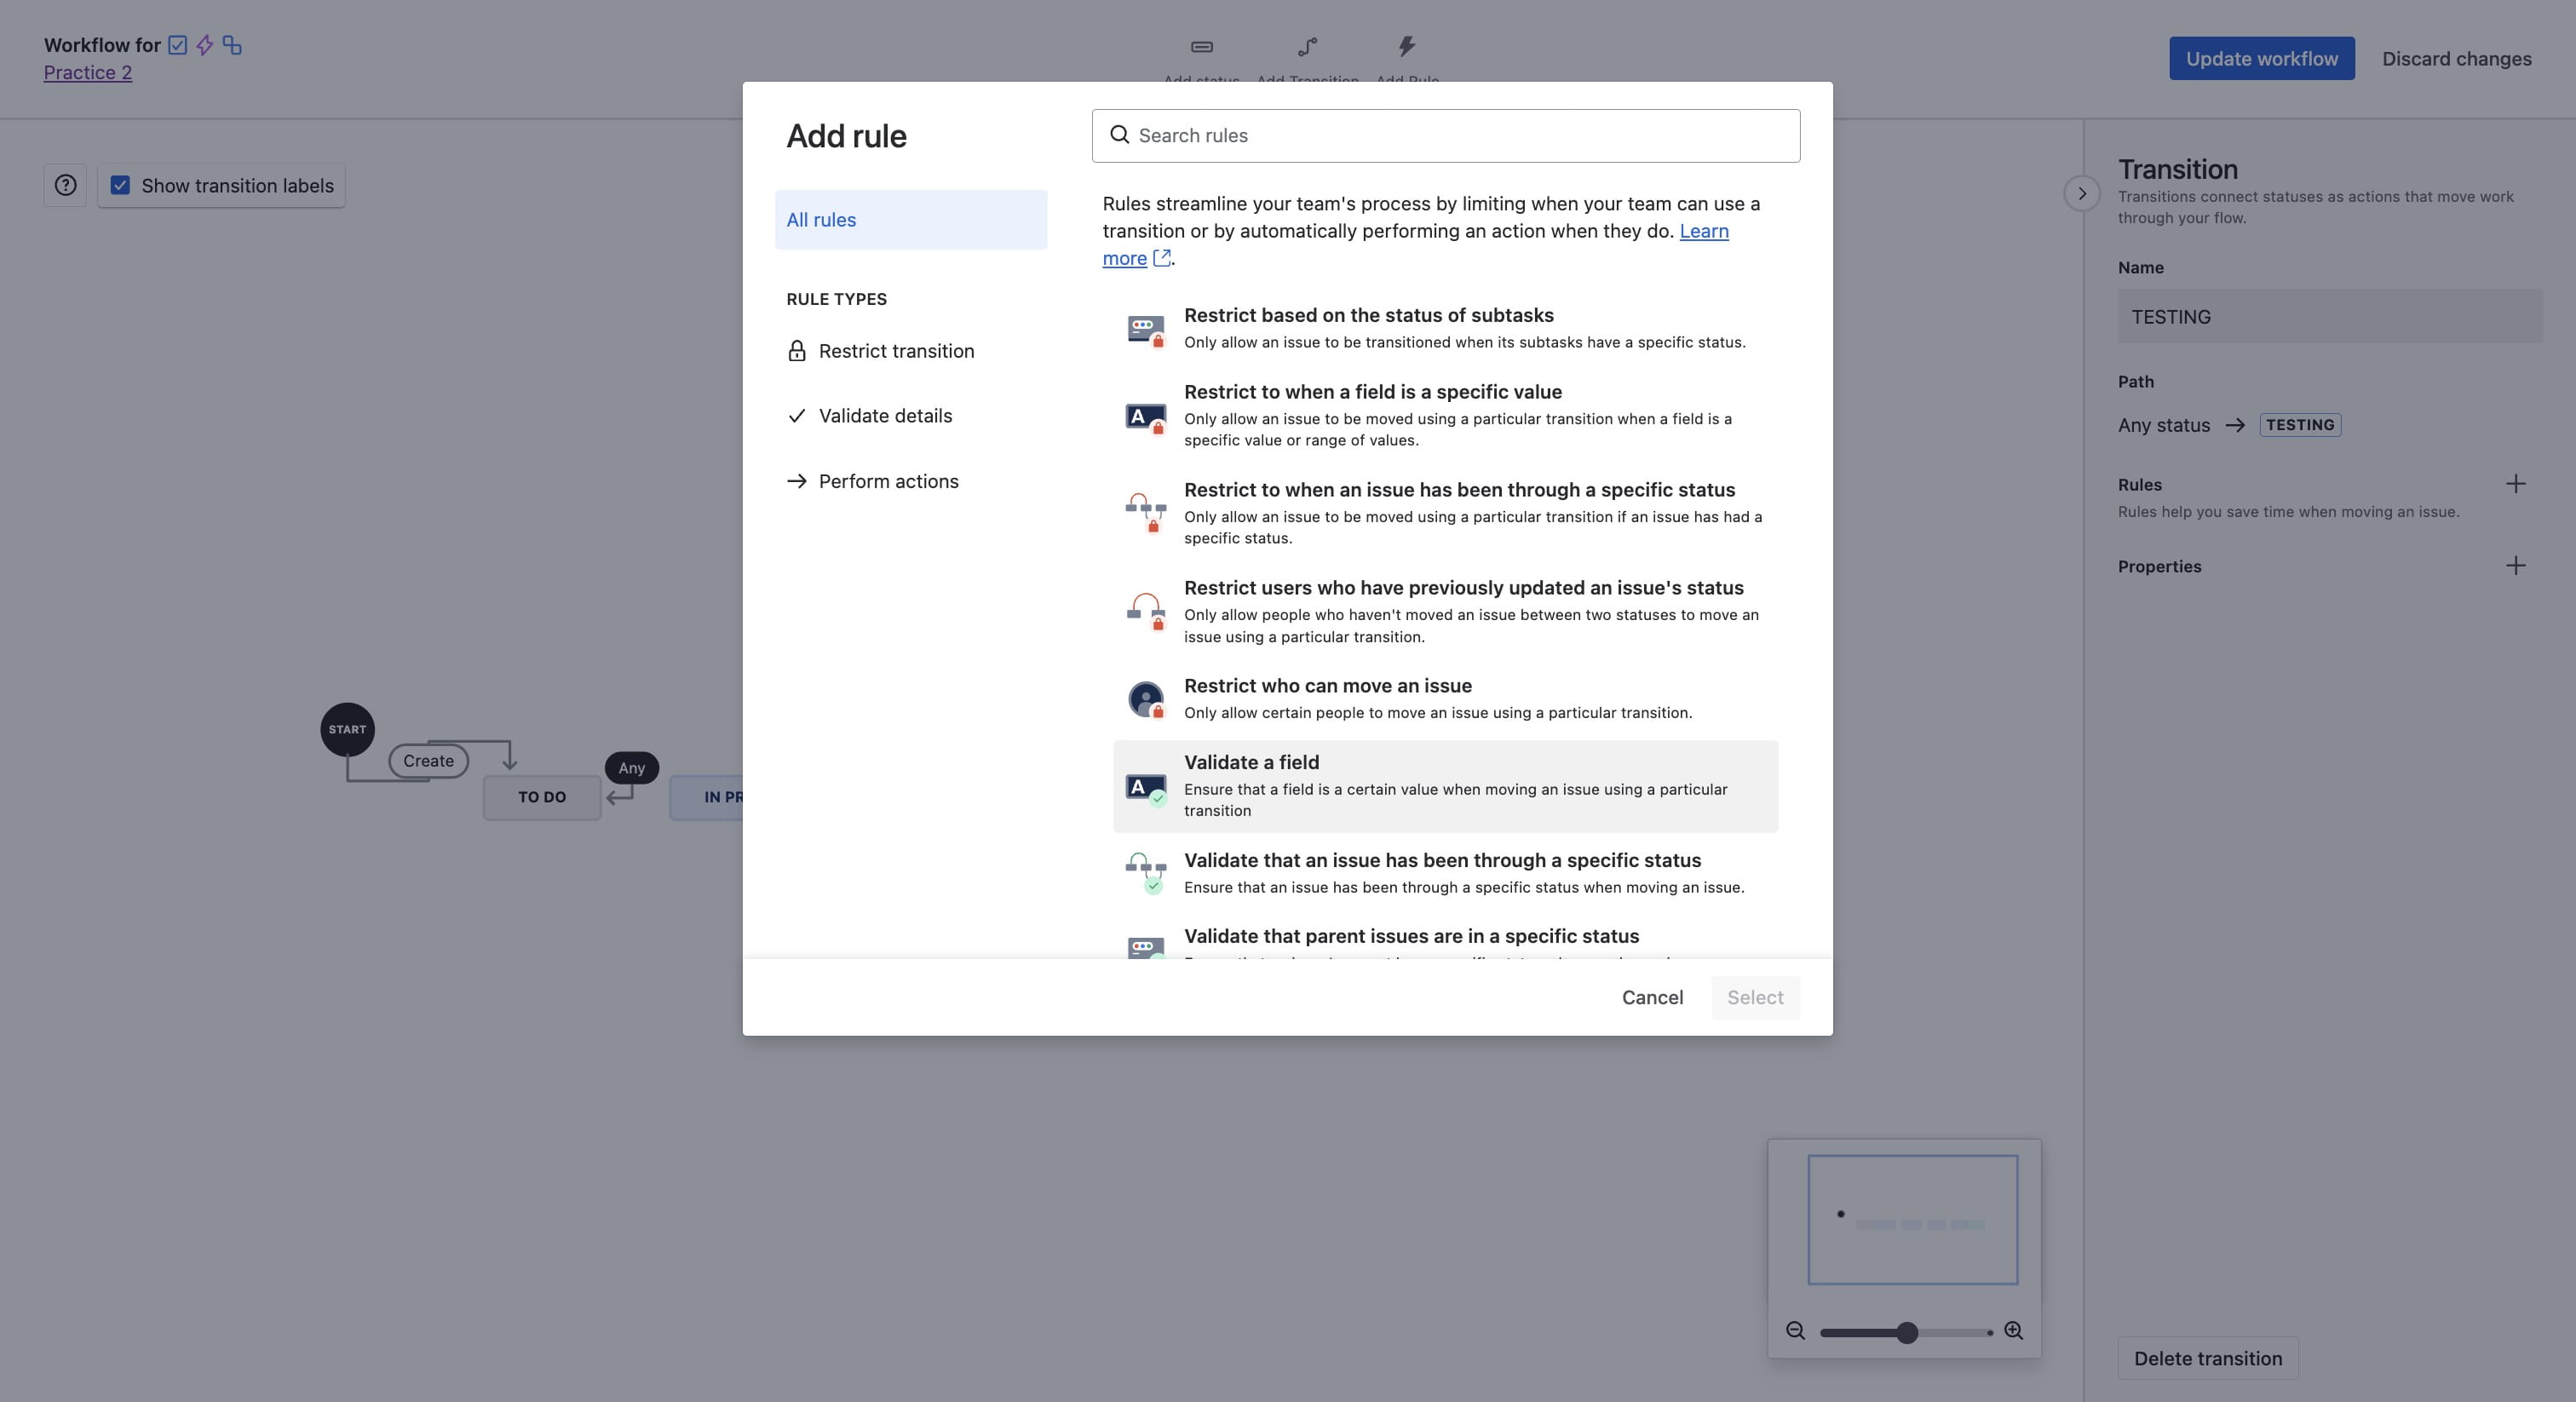Click the zoom slider handle
2576x1402 pixels.
[x=1907, y=1332]
